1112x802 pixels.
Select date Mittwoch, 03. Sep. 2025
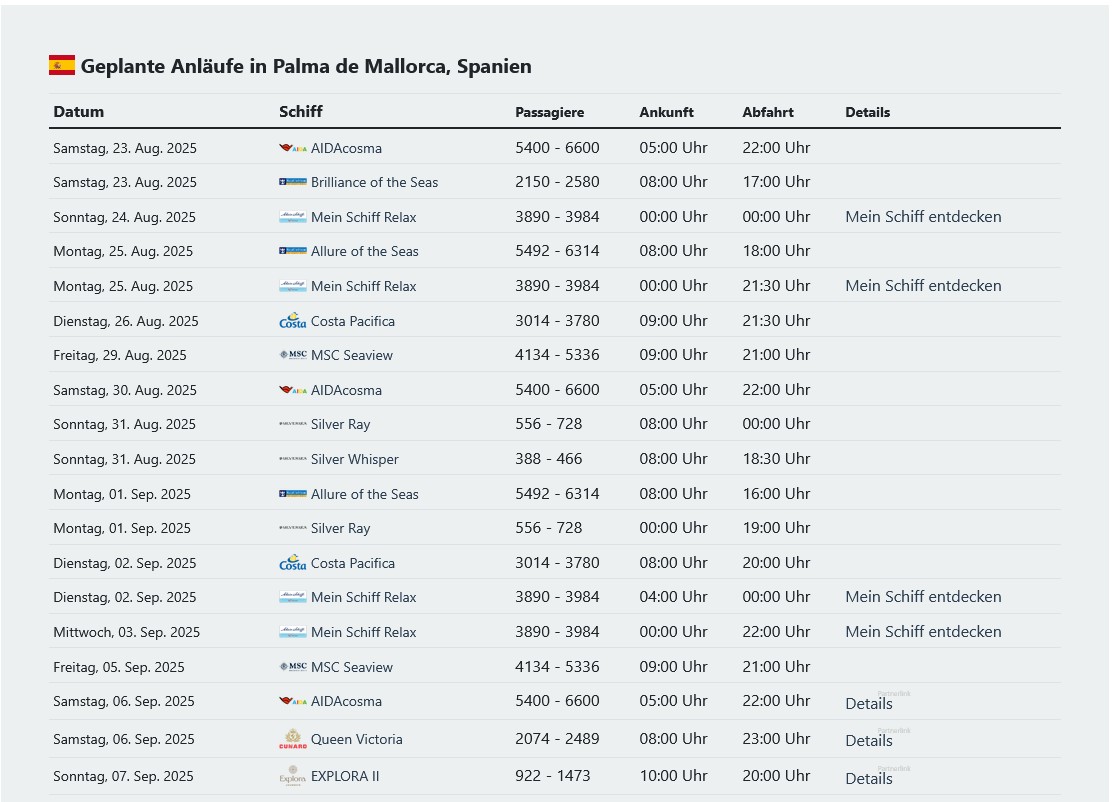(x=126, y=632)
